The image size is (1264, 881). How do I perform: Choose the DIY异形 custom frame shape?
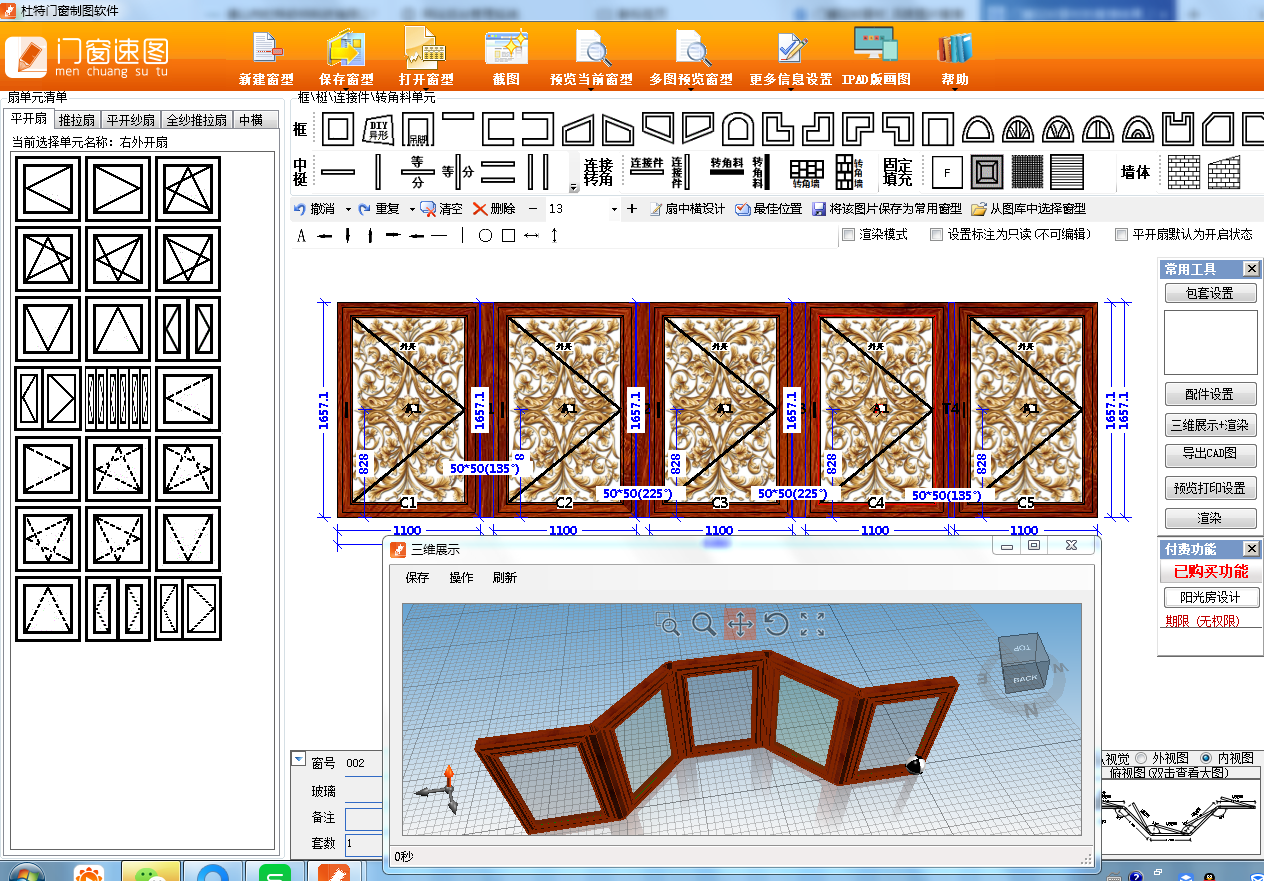click(x=377, y=129)
